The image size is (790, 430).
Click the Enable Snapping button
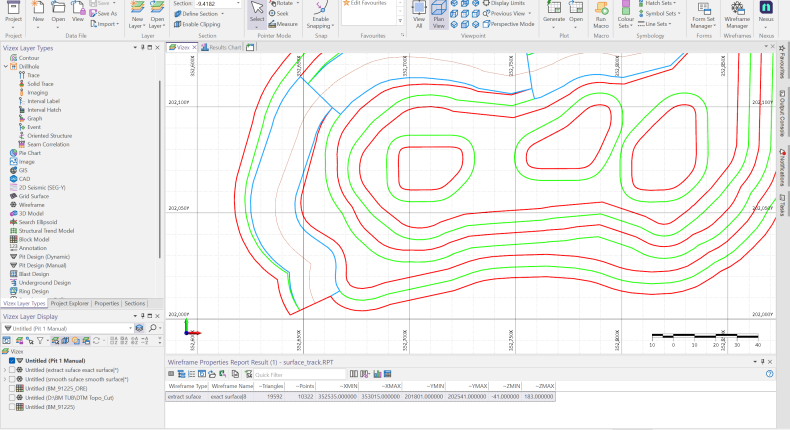(x=320, y=15)
